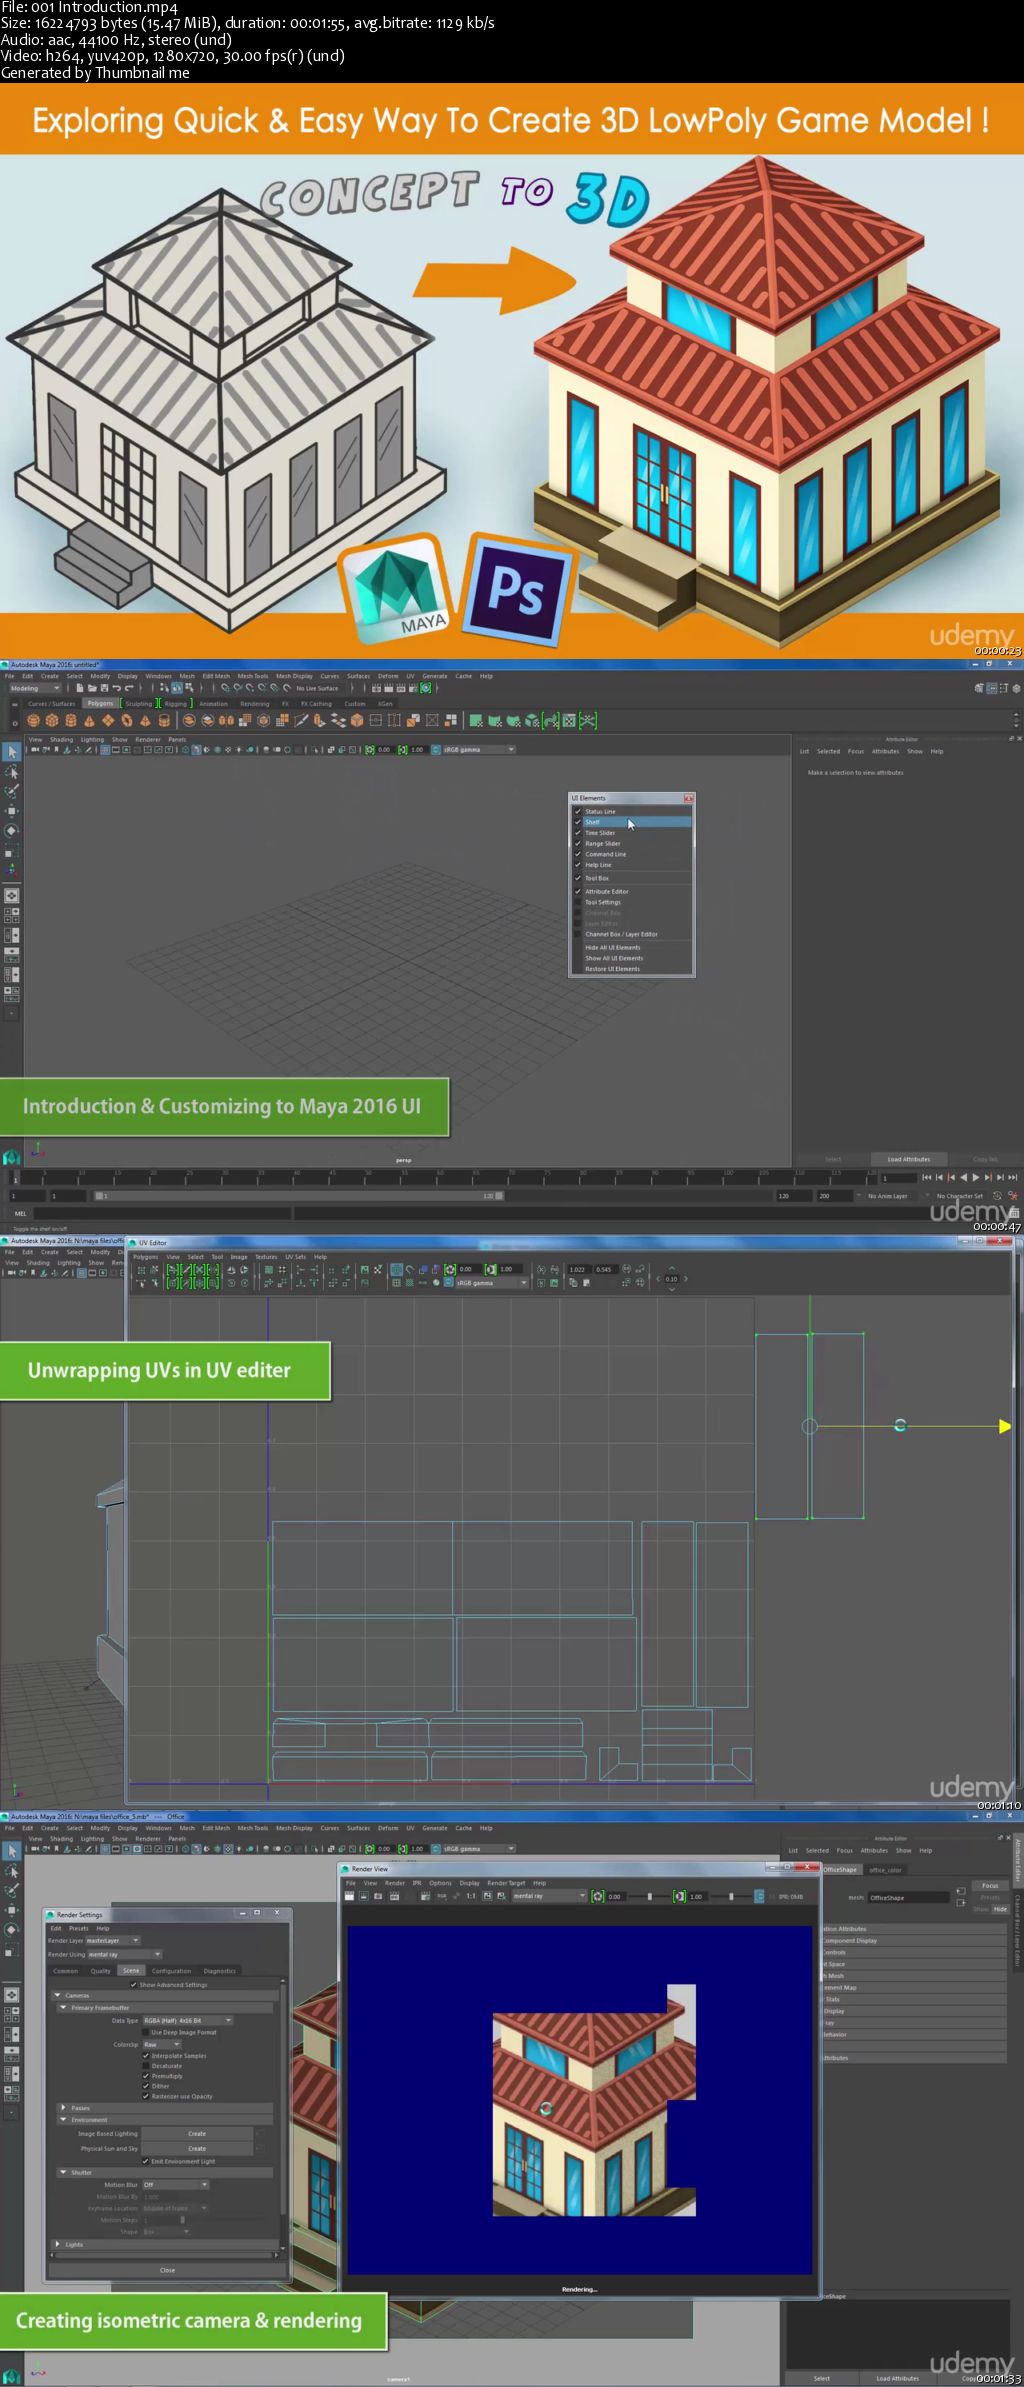Click the gamma slider in Render View toolbar
The height and width of the screenshot is (2387, 1024).
731,1896
